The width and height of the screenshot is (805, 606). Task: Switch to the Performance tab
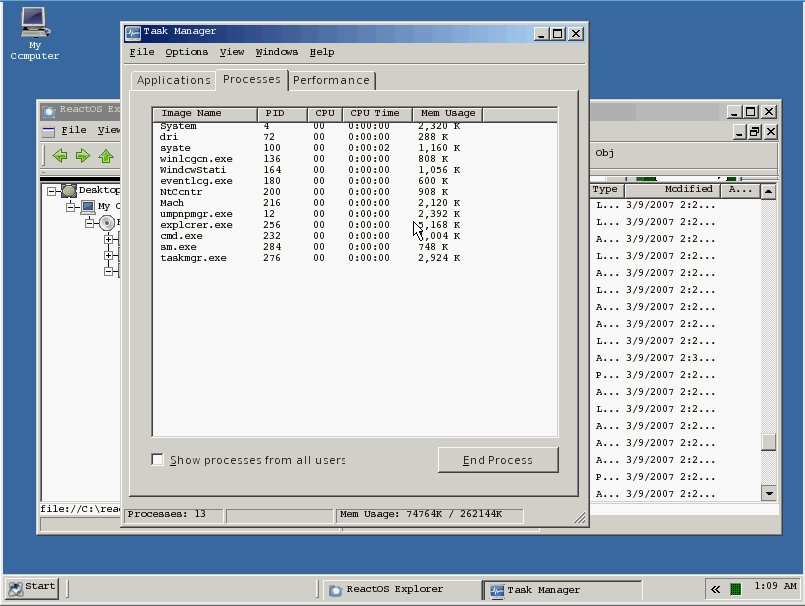(331, 80)
